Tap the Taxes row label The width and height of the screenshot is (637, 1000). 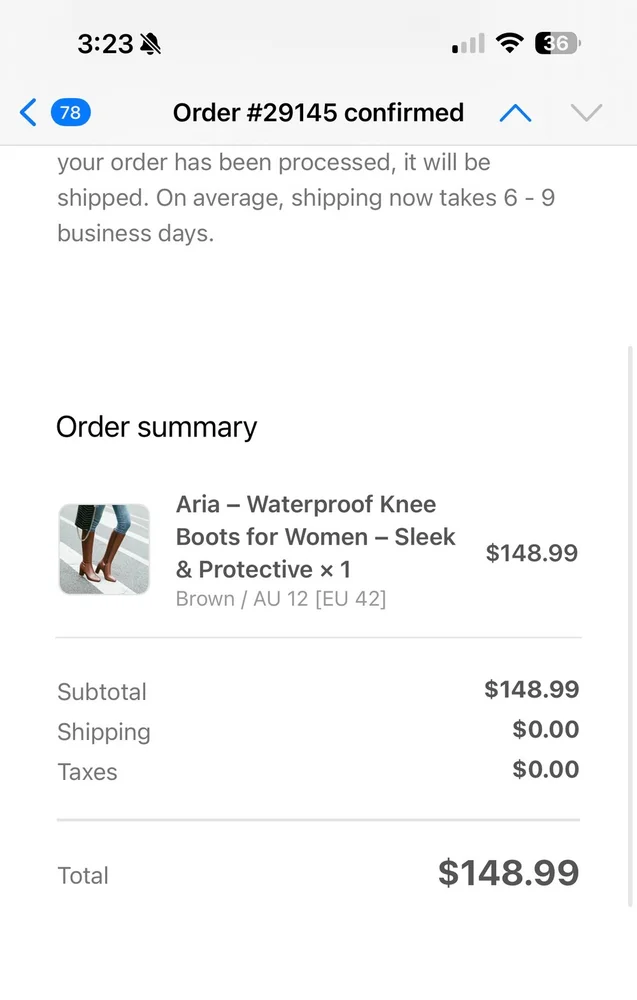pos(87,772)
